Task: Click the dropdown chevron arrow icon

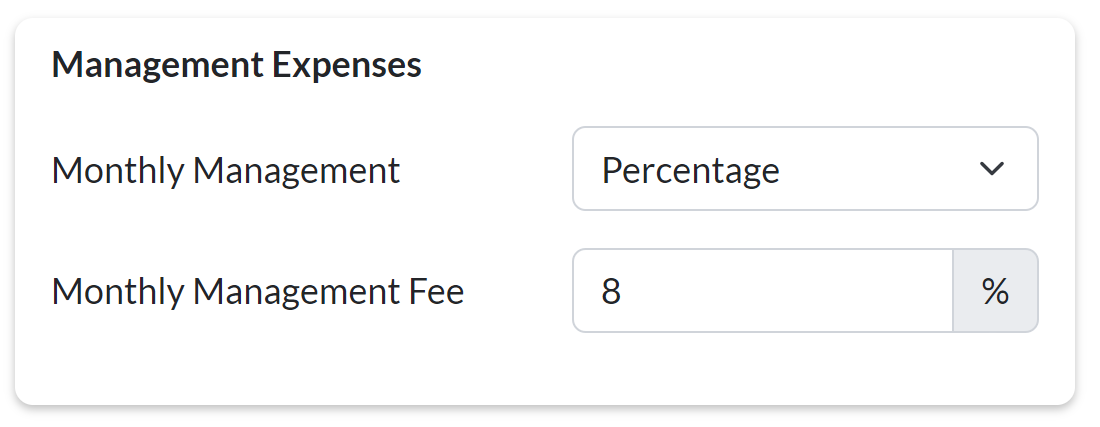Action: pyautogui.click(x=991, y=169)
